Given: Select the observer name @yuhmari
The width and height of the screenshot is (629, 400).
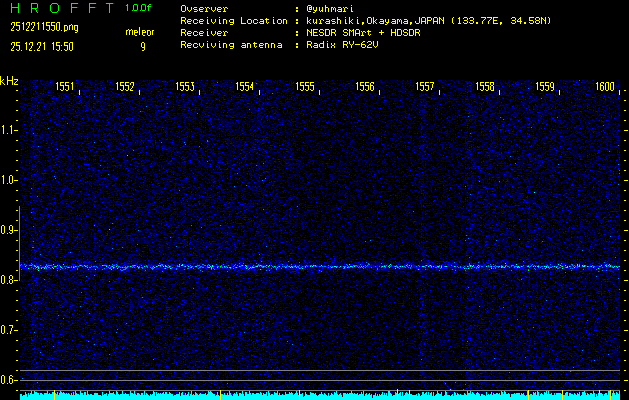Looking at the screenshot, I should click(x=335, y=8).
